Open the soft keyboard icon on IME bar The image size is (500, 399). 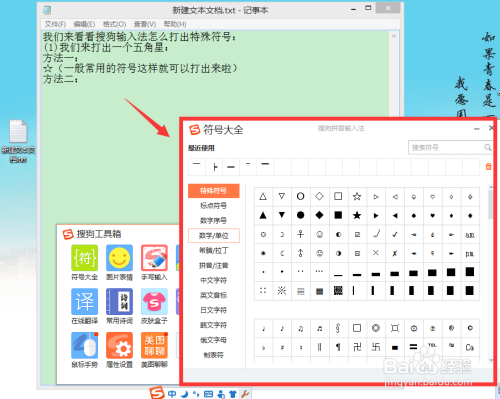pyautogui.click(x=208, y=394)
